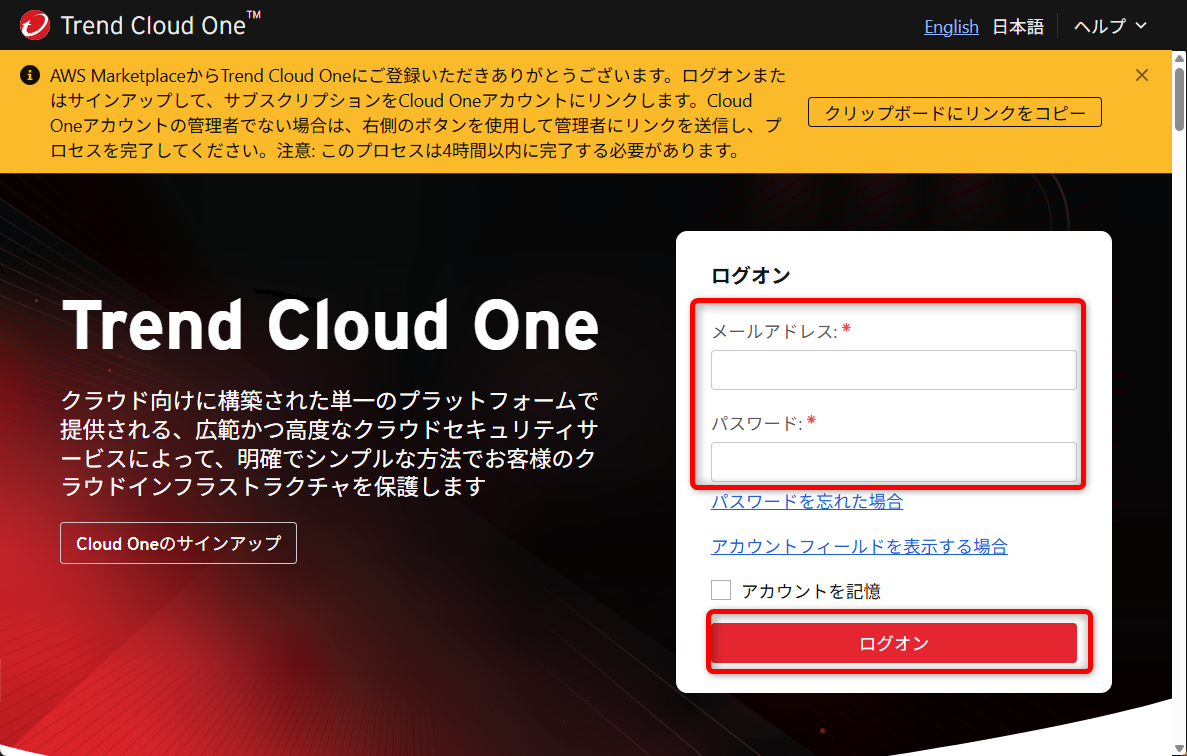Viewport: 1187px width, 756px height.
Task: Click the クラウド向けに構築された description paragraph
Action: click(329, 443)
